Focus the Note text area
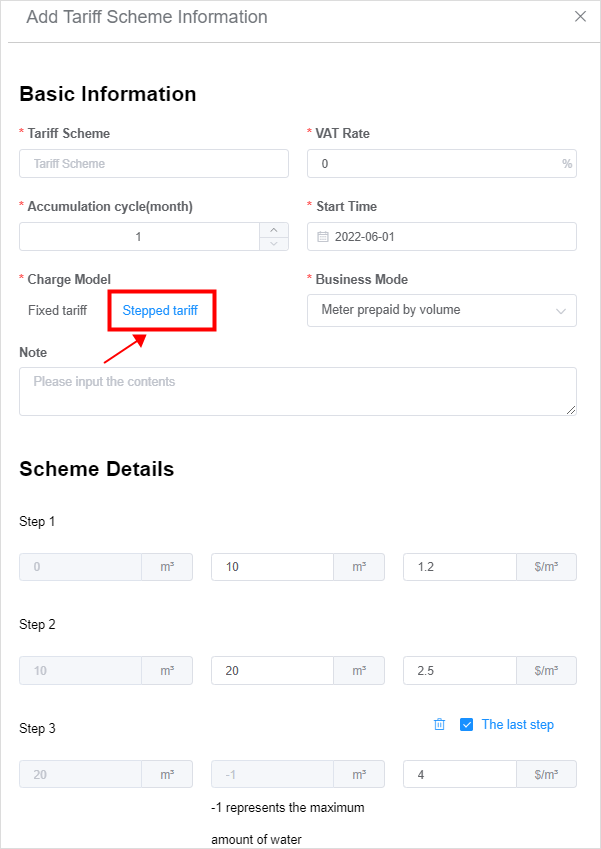The height and width of the screenshot is (849, 601). (298, 391)
